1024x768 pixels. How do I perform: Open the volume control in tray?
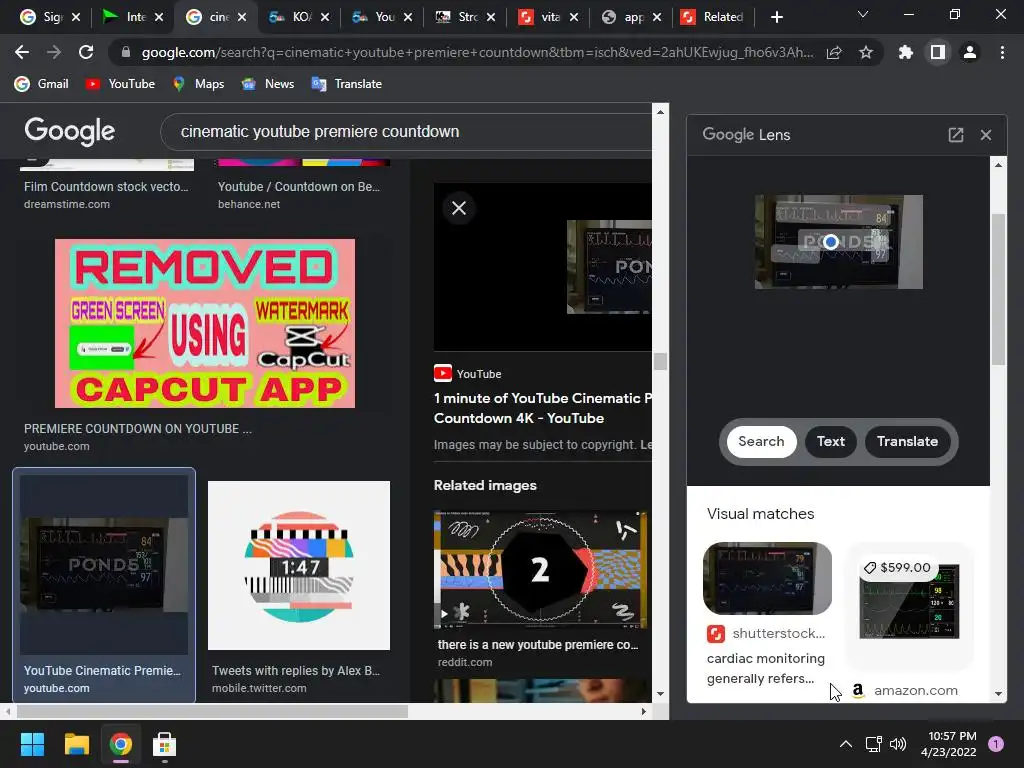(899, 744)
